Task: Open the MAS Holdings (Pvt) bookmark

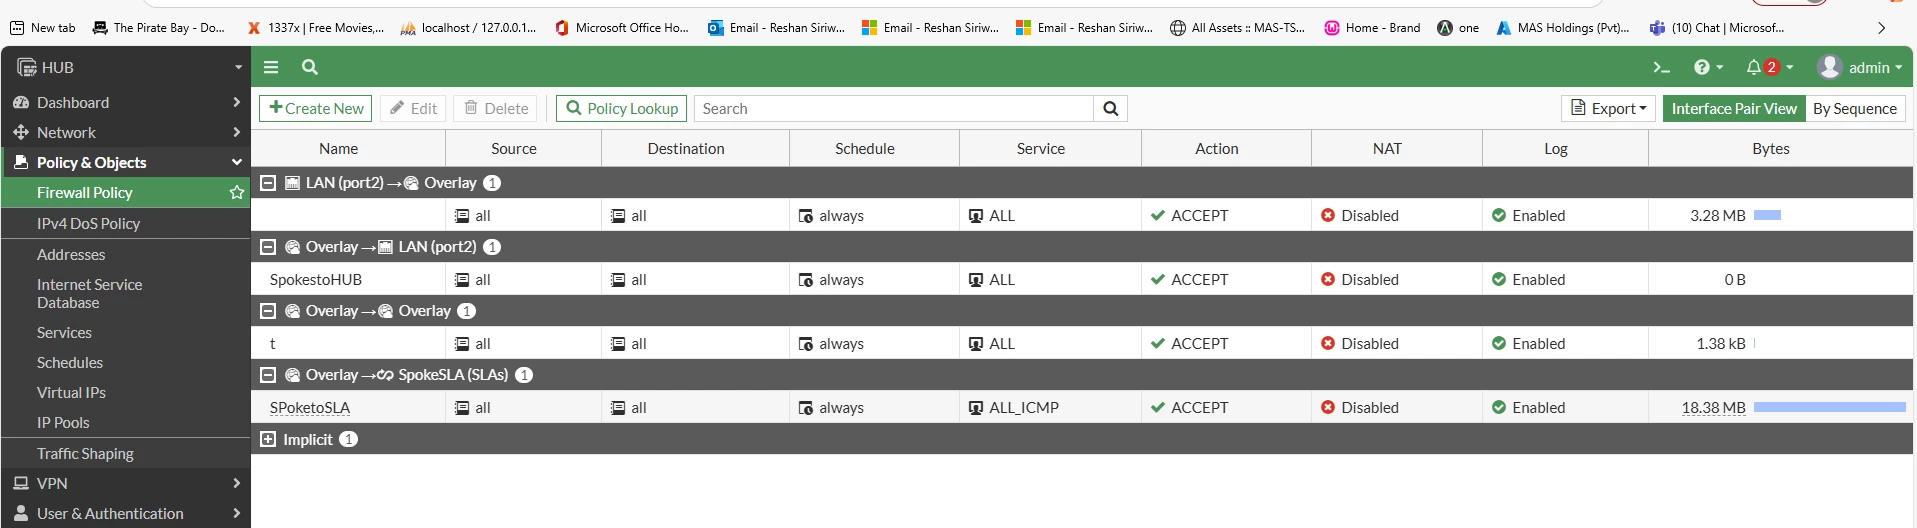Action: [1562, 27]
